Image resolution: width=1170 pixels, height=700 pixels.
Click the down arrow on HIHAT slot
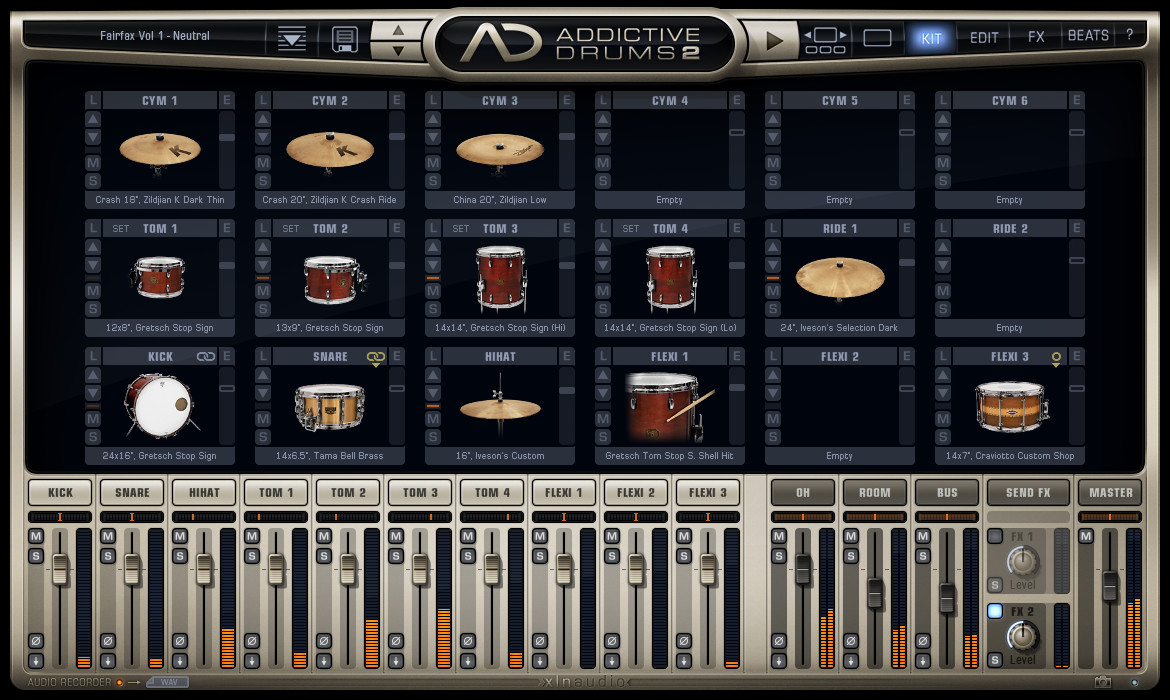pos(433,393)
